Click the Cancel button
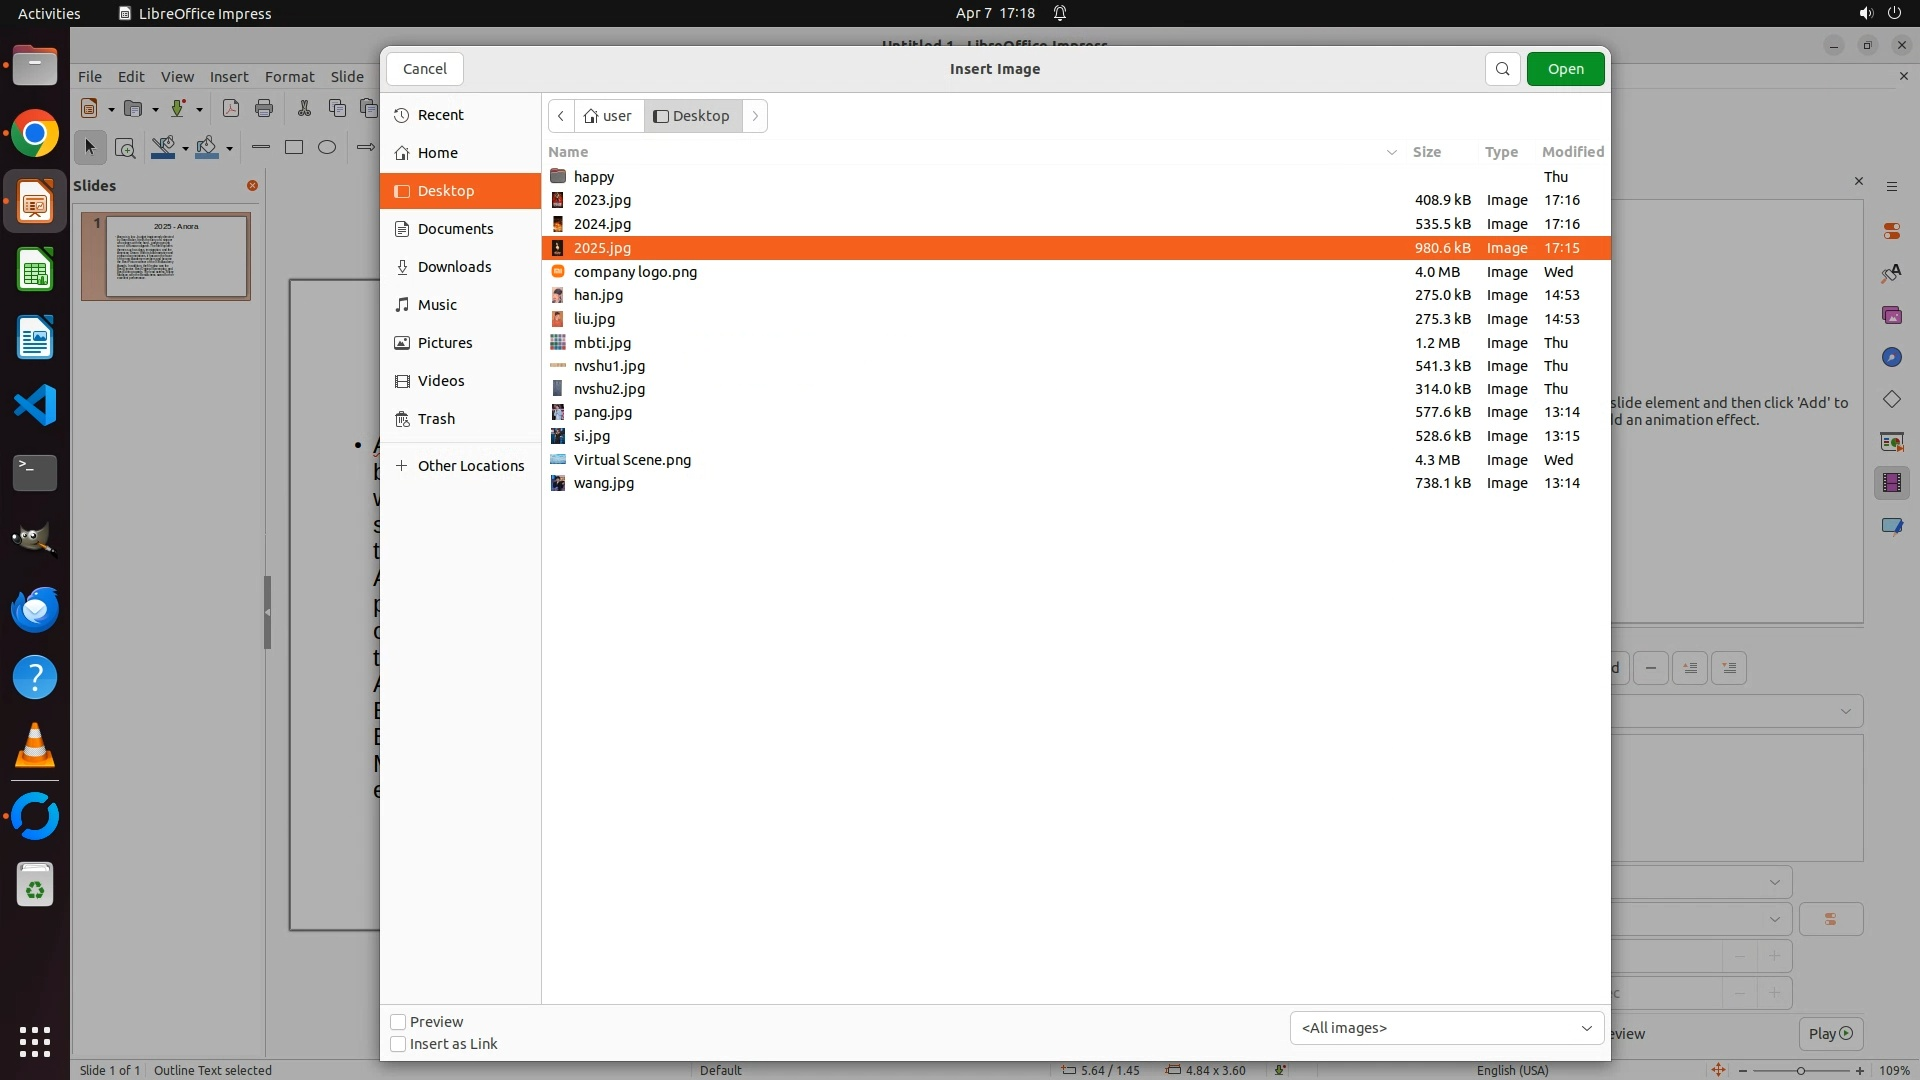 (425, 69)
